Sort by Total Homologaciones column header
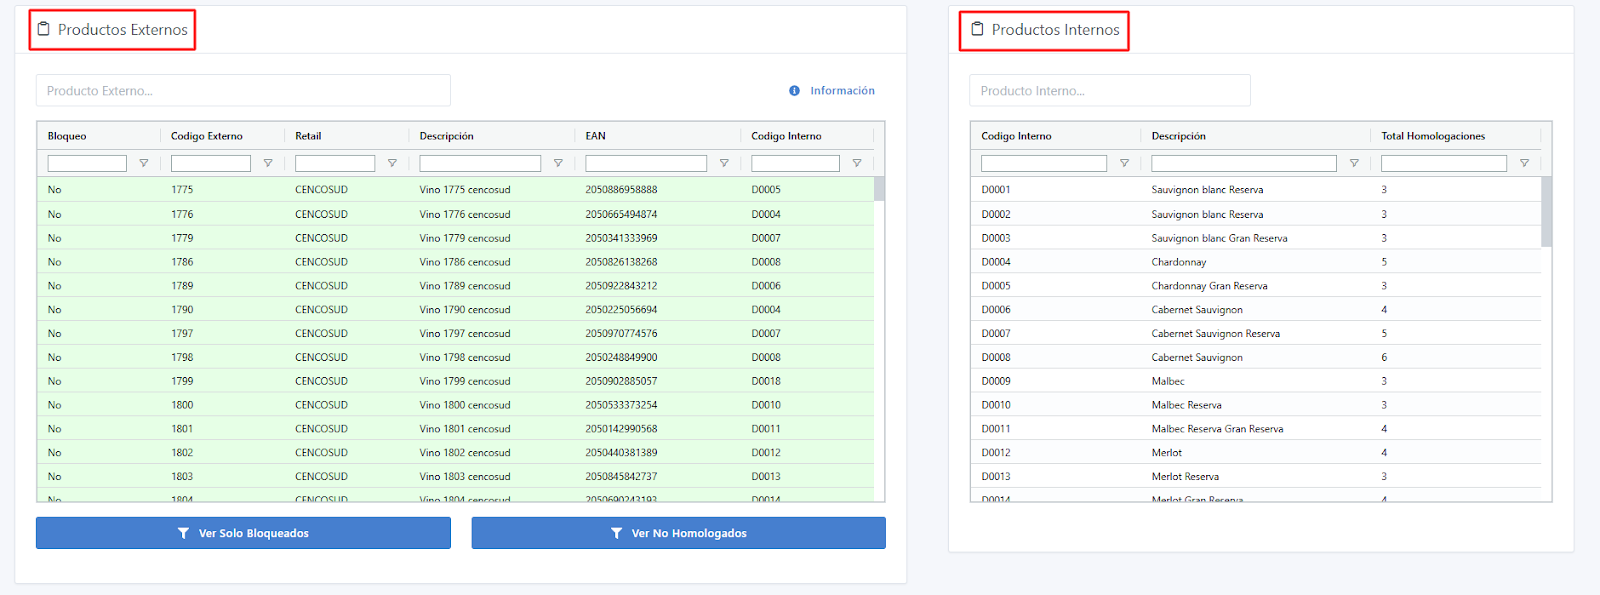This screenshot has width=1600, height=595. (1432, 136)
